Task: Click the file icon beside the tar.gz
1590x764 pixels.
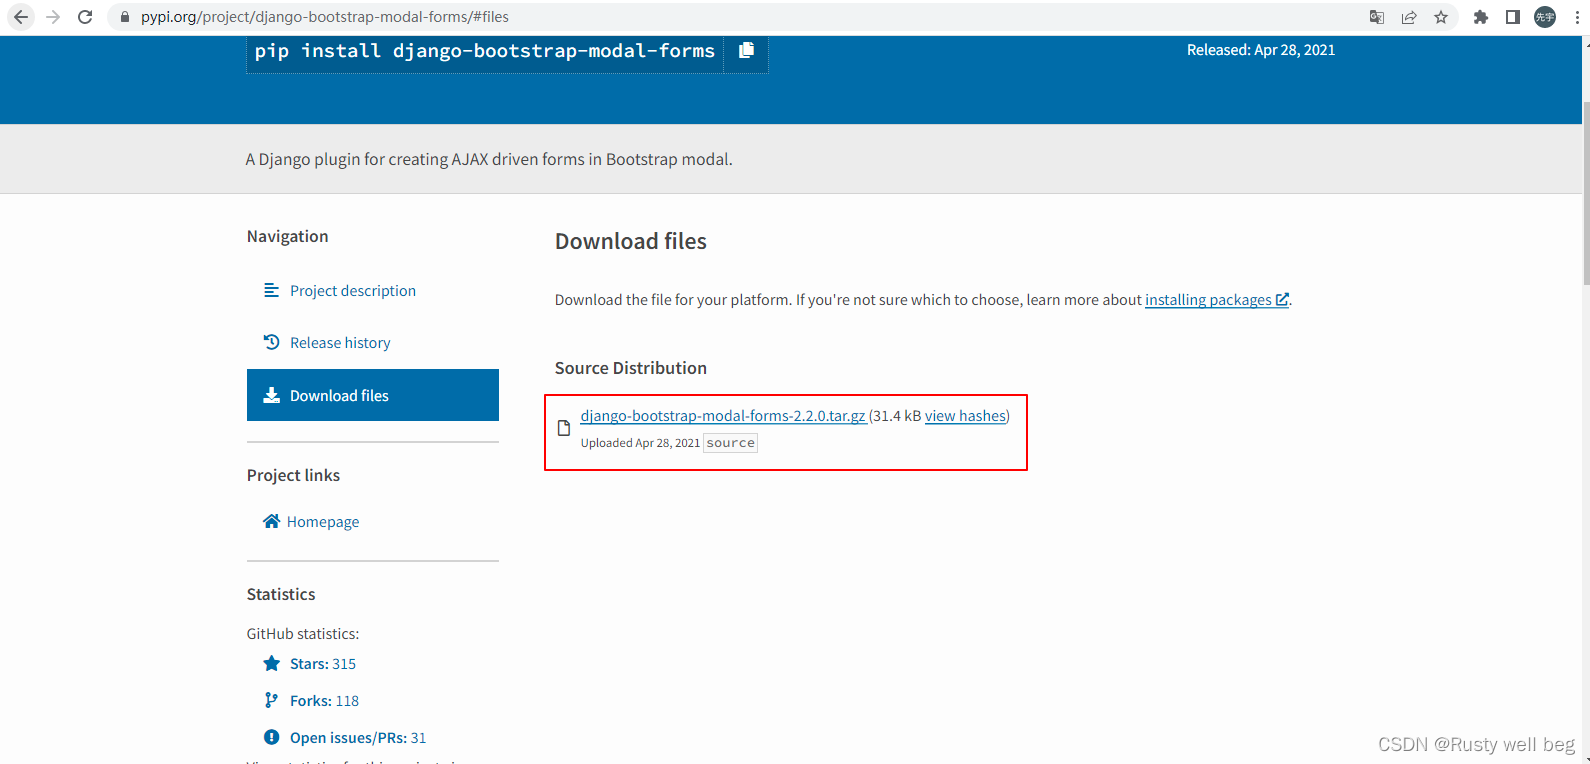Action: pos(564,428)
